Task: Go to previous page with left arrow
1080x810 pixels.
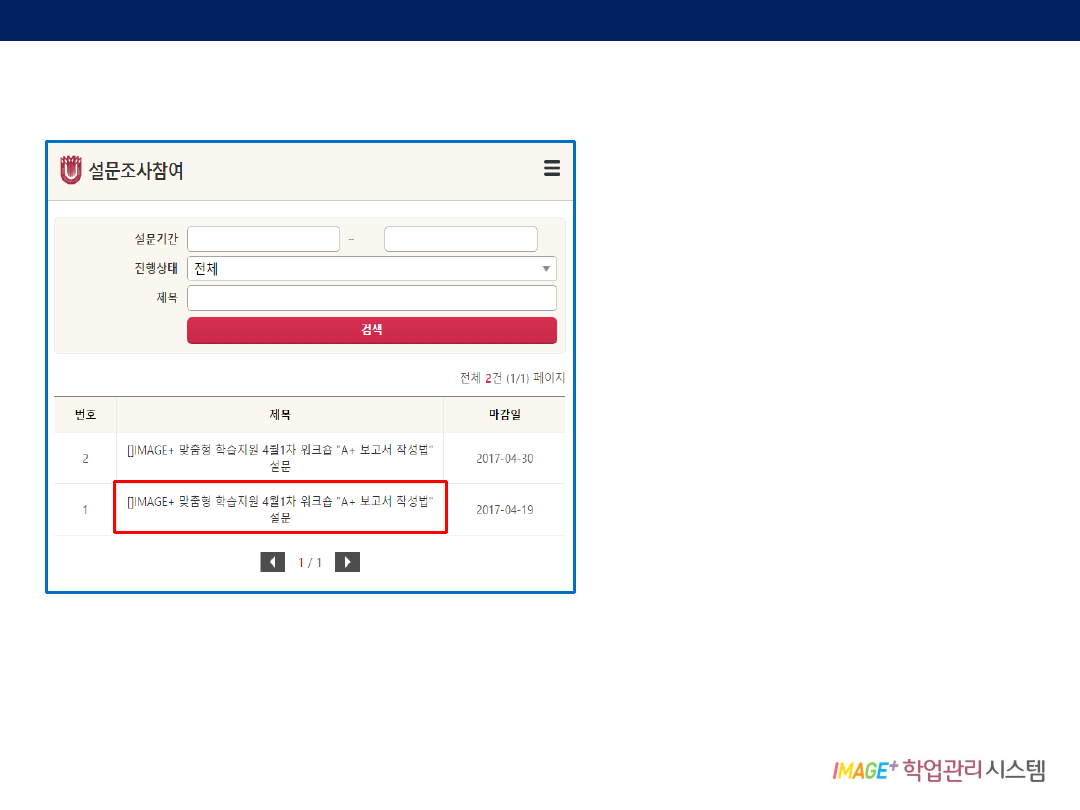Action: tap(272, 562)
